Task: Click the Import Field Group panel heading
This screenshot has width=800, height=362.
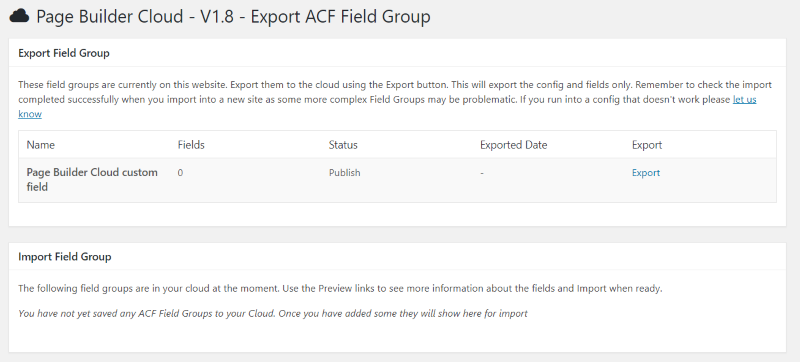Action: click(x=65, y=256)
